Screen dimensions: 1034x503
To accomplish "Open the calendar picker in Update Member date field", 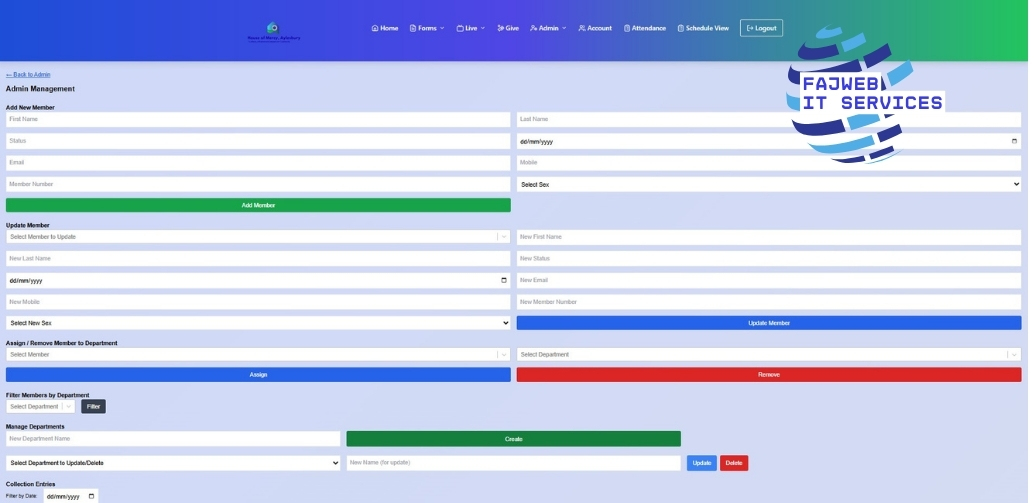I will [504, 280].
